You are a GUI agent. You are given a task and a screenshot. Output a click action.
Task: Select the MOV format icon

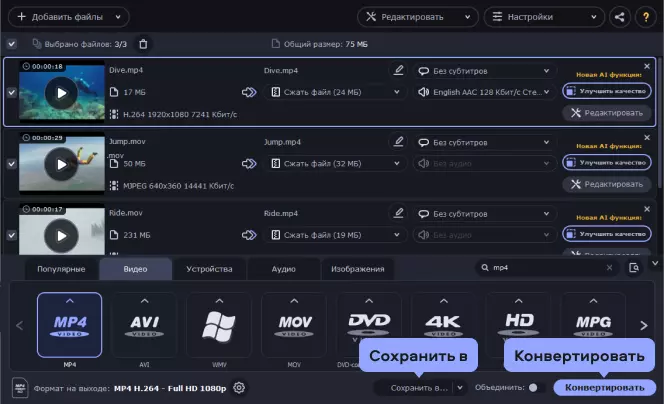(294, 327)
